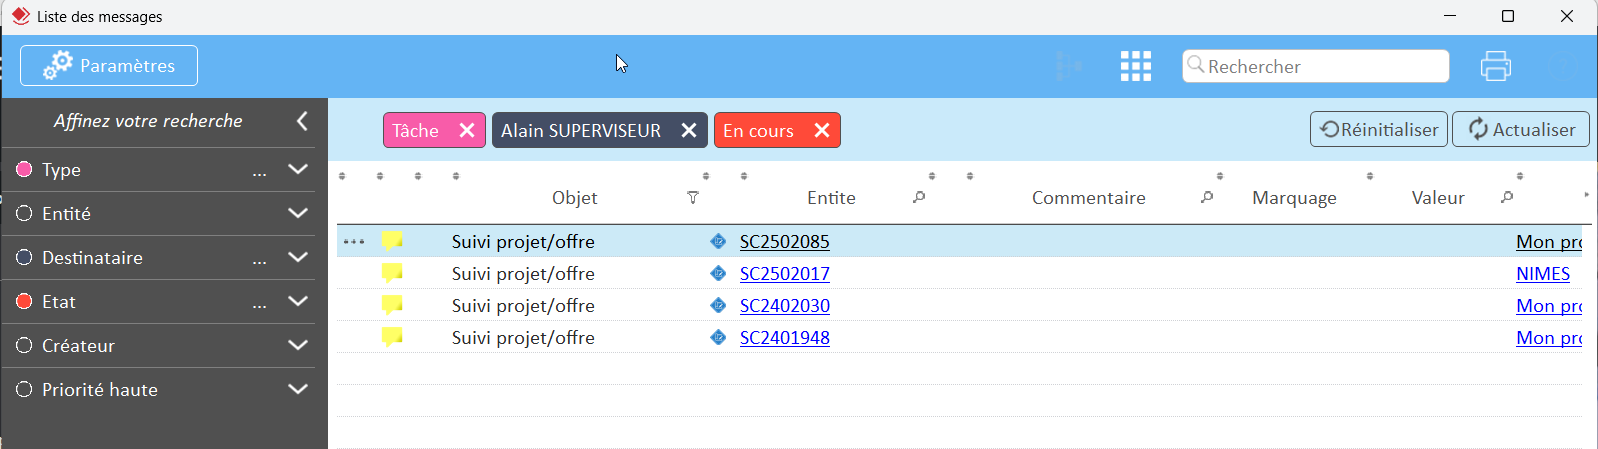Click the Marquage column header

point(1294,198)
